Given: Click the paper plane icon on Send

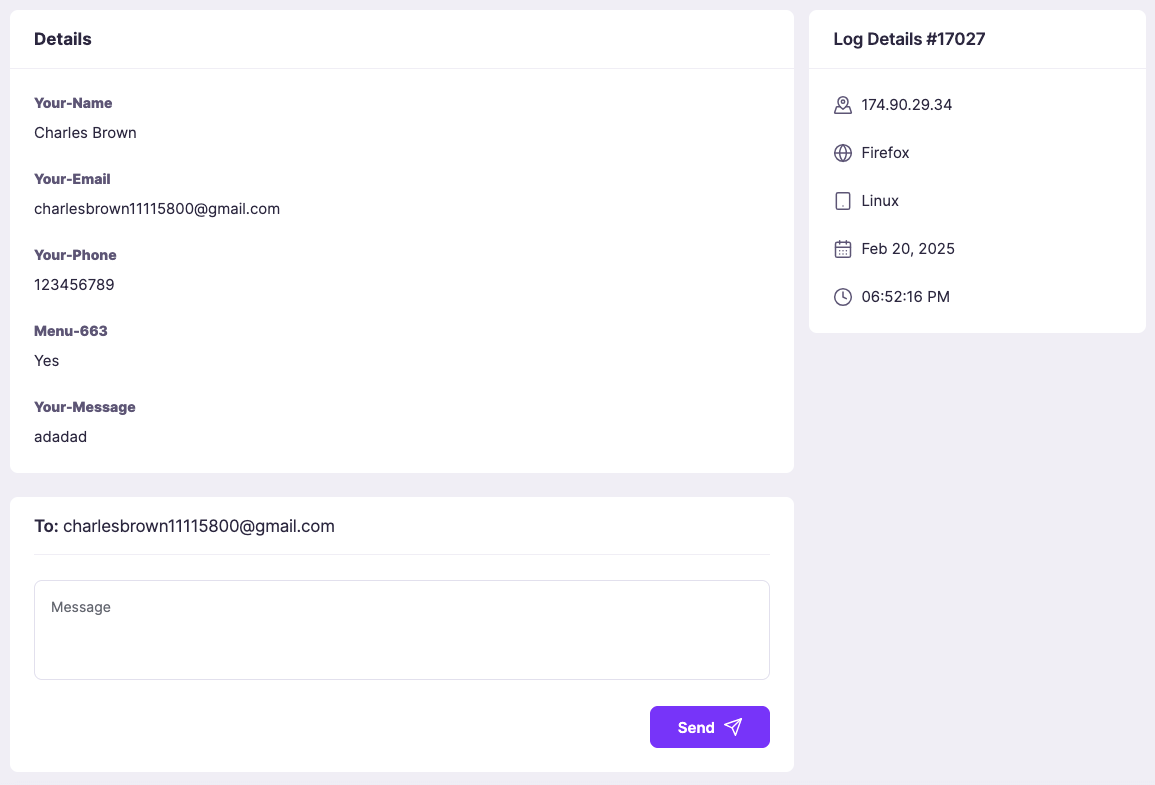Looking at the screenshot, I should (733, 727).
